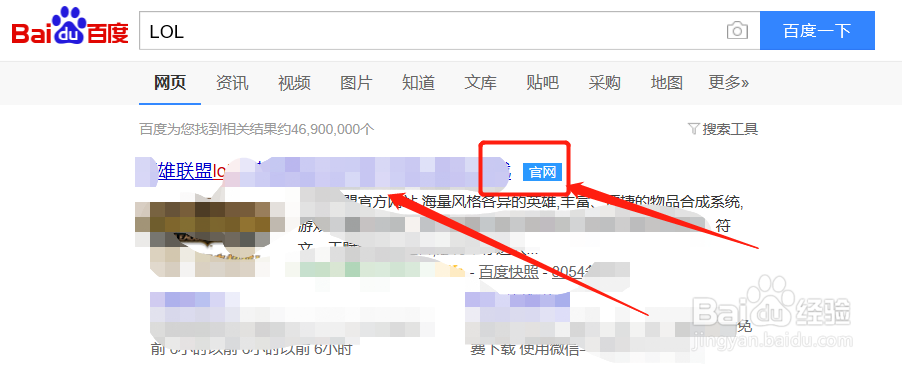Click the 百度为您找到相关结果约46,900,000个 text

(x=257, y=129)
